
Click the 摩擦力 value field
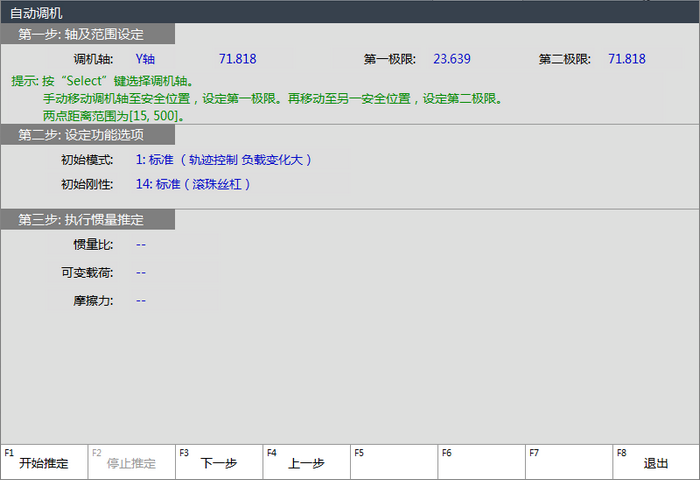pos(175,301)
